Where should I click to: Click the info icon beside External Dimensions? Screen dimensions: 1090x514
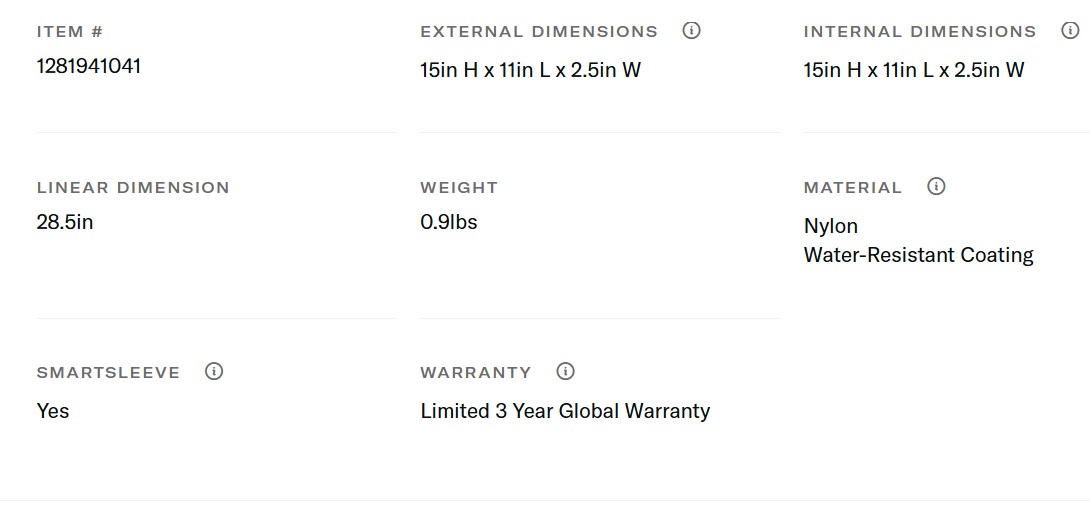[691, 31]
